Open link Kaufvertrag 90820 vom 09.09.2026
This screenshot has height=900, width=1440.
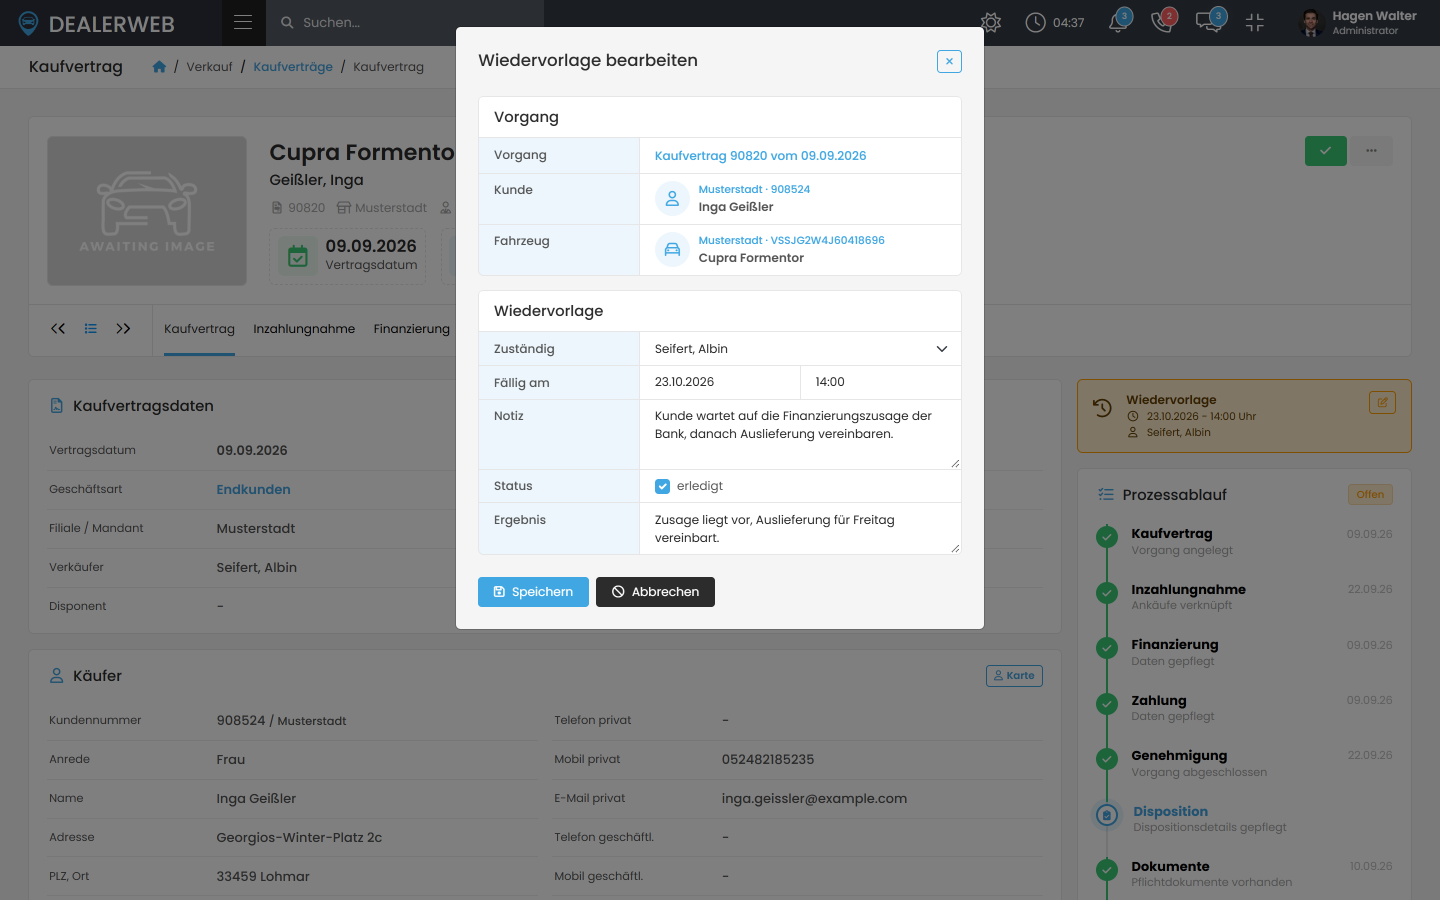point(760,156)
